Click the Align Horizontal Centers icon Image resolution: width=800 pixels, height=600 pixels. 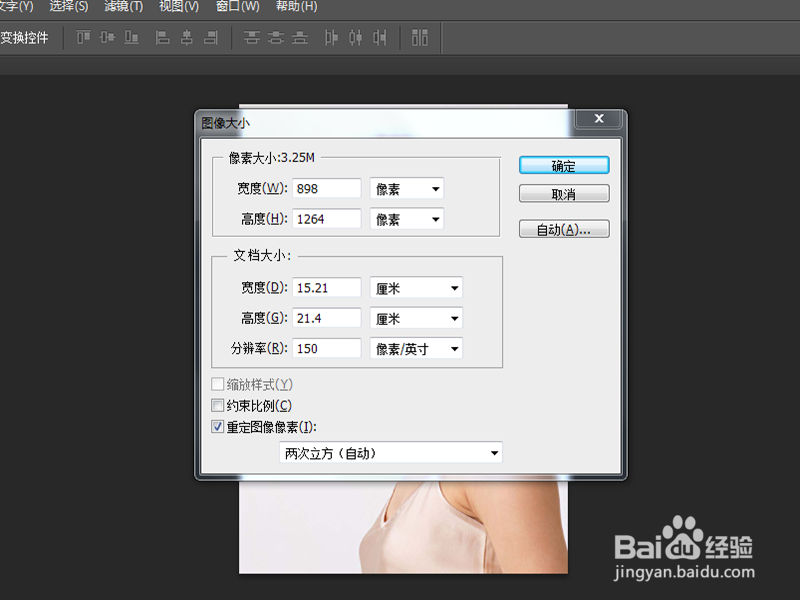187,37
